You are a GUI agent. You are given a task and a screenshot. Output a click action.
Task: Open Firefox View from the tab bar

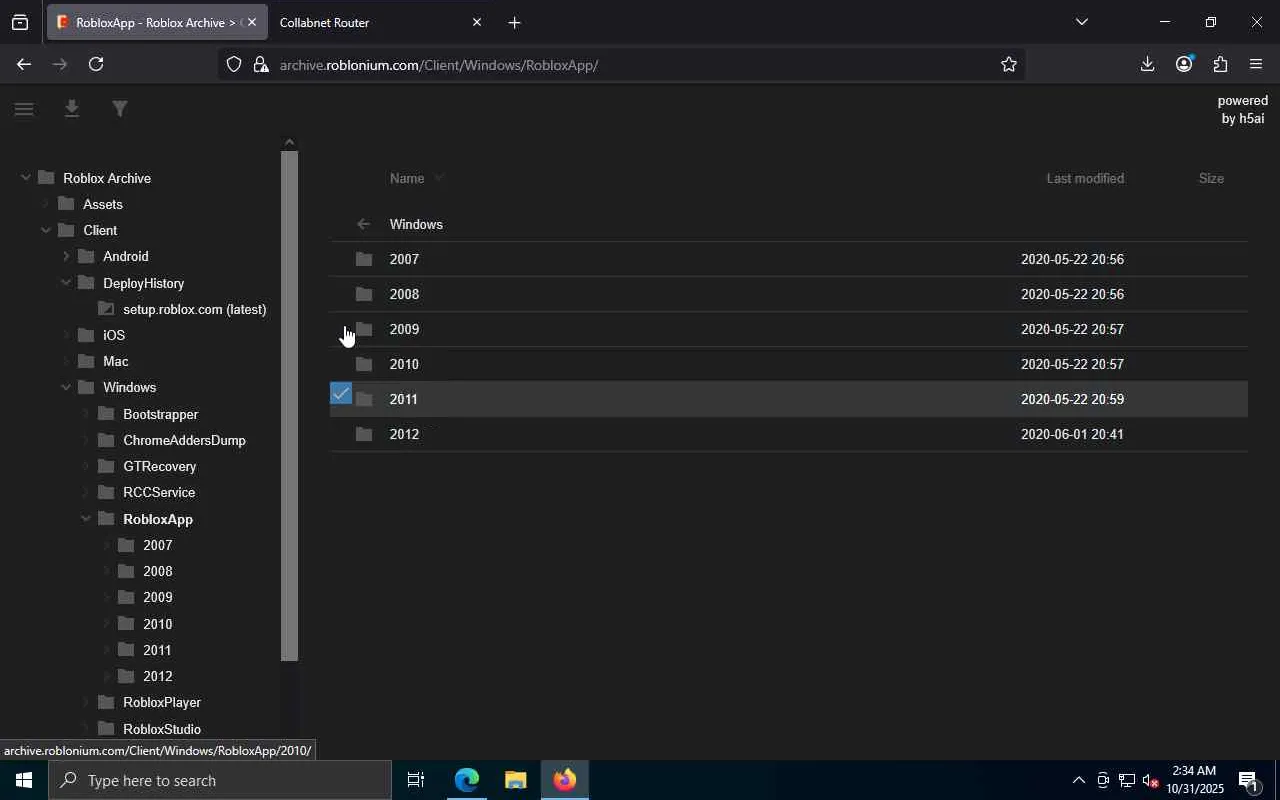click(x=20, y=22)
